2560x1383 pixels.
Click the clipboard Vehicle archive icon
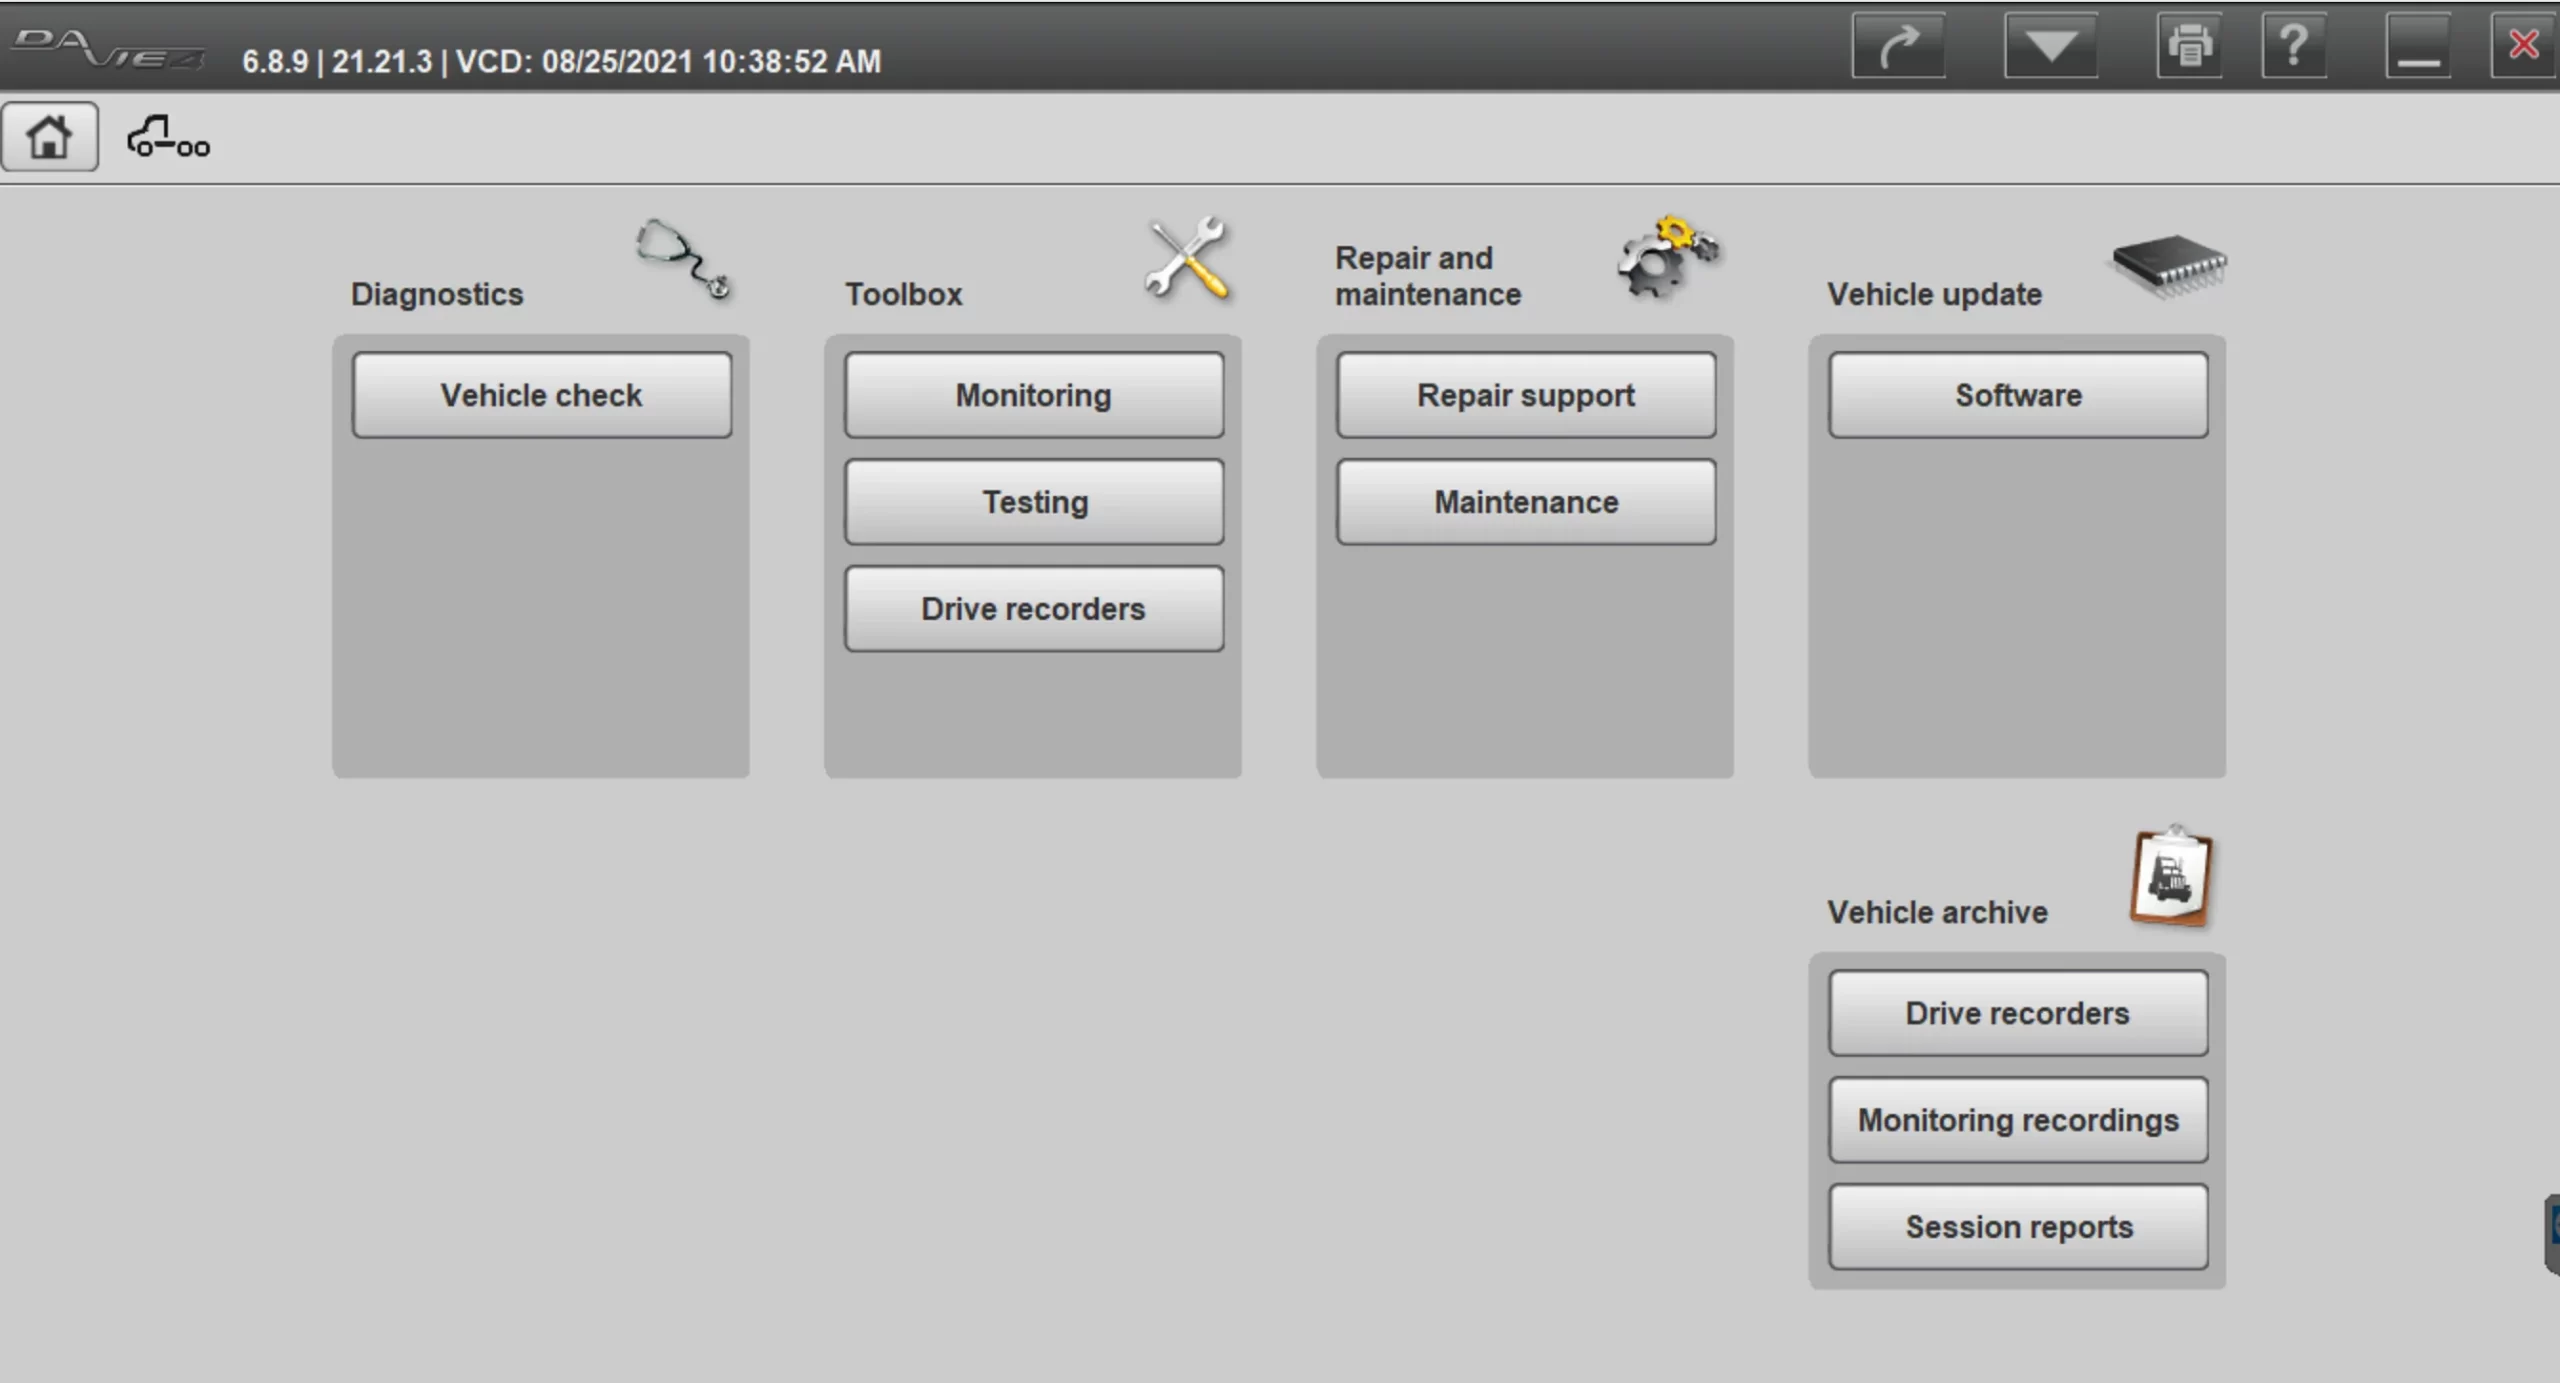tap(2171, 877)
